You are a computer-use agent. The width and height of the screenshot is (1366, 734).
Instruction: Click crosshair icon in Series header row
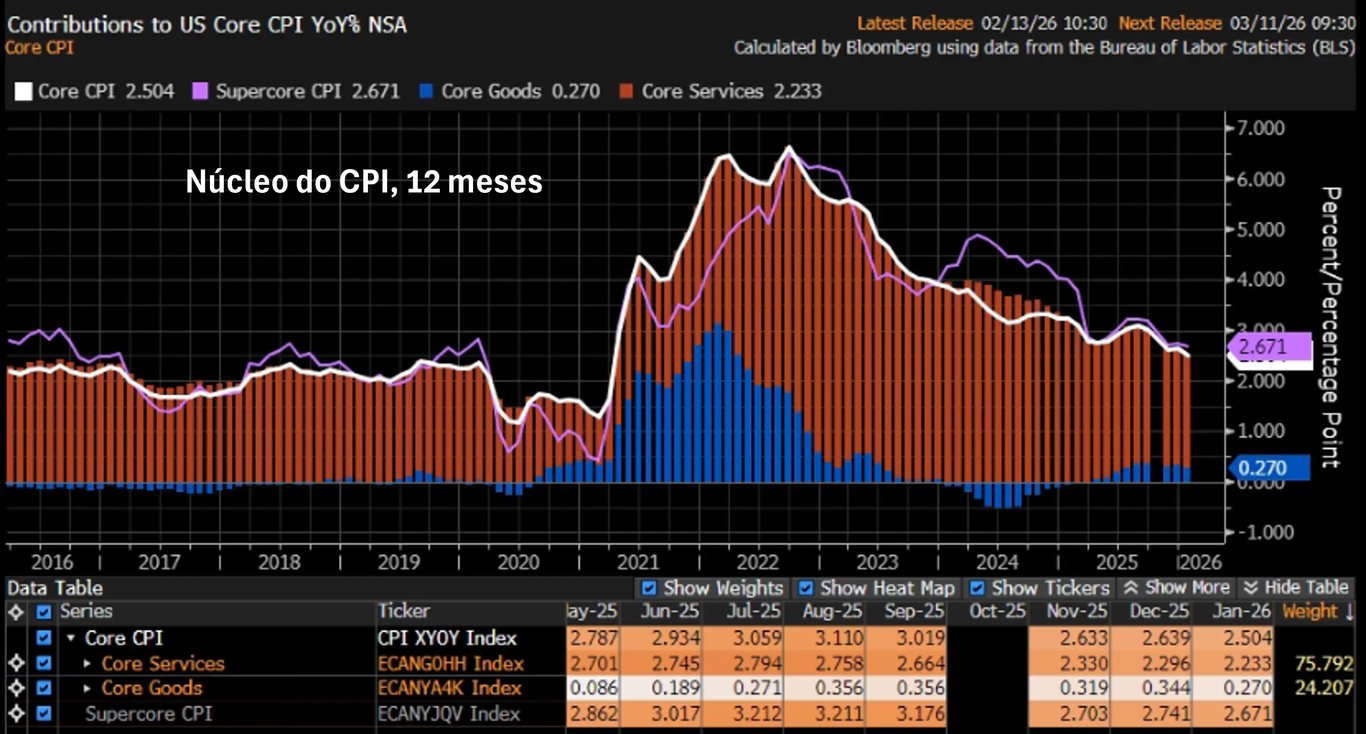[x=15, y=611]
